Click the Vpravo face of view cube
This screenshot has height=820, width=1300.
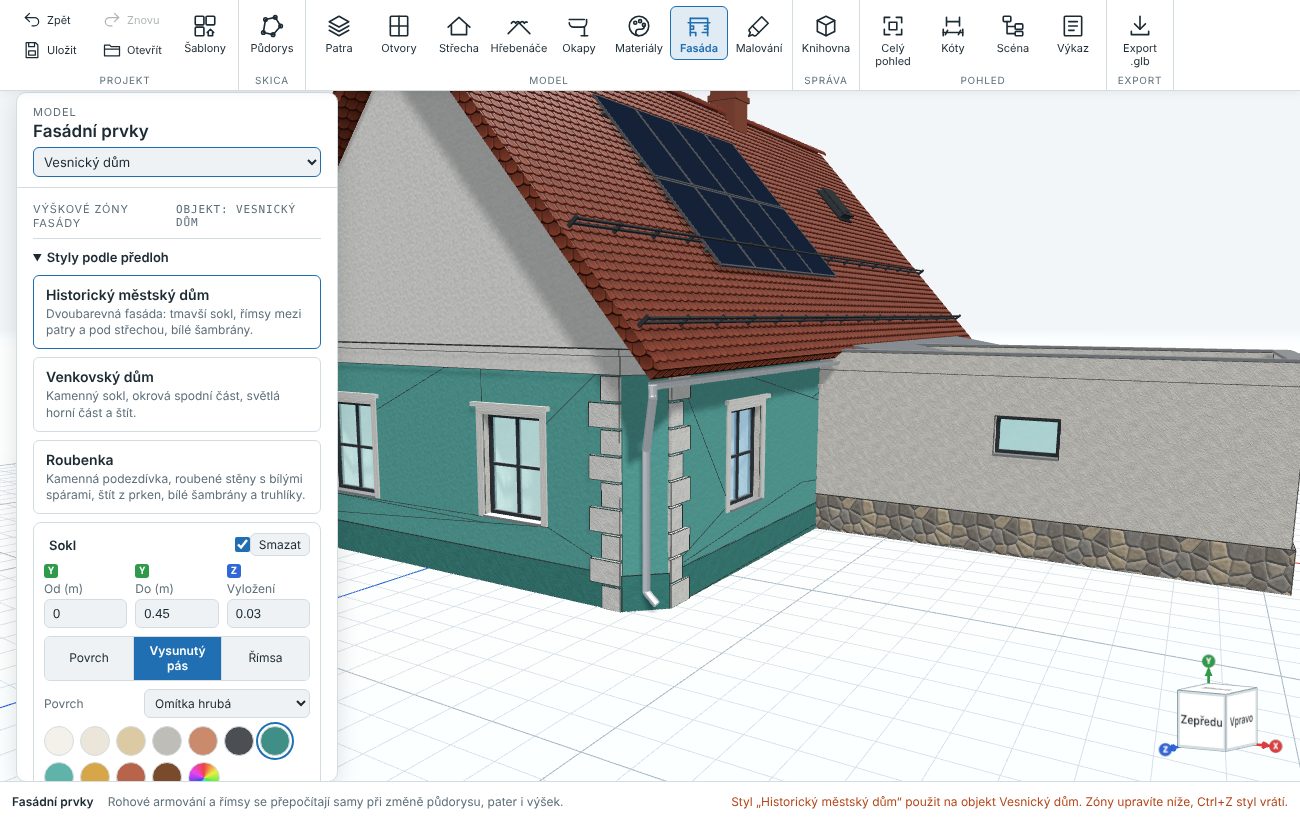tap(1241, 719)
